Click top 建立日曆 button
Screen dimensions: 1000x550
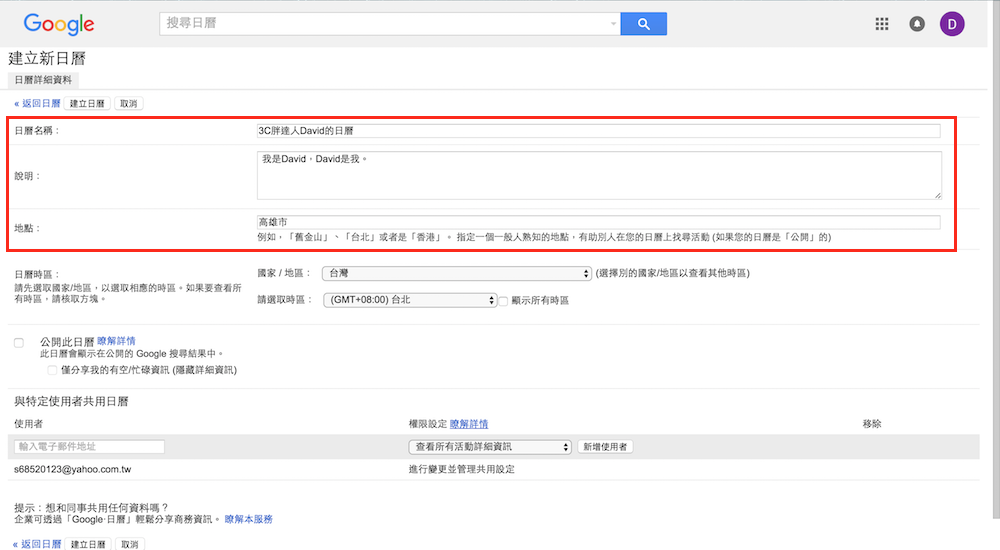point(88,103)
